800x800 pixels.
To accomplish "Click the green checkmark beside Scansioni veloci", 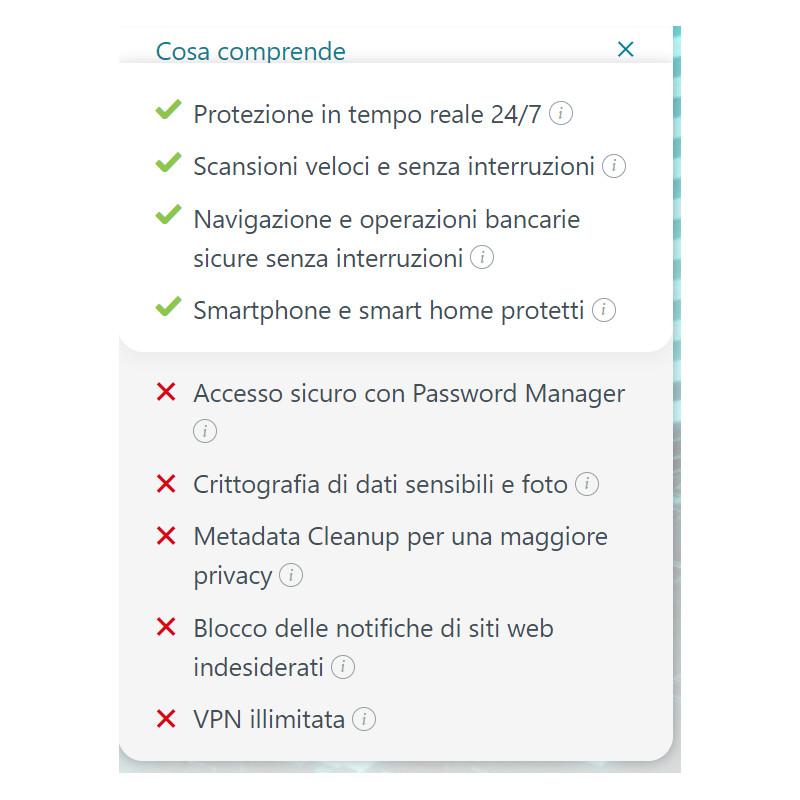I will [x=167, y=163].
